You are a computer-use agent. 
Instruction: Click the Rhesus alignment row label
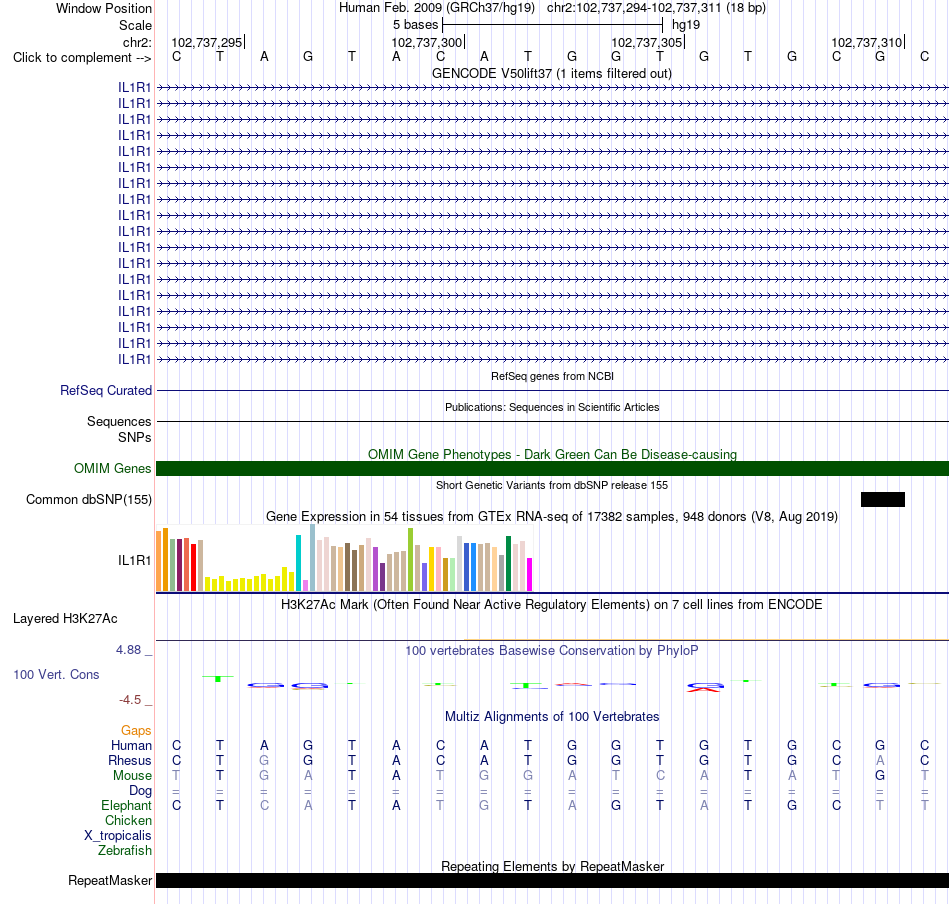[x=130, y=760]
